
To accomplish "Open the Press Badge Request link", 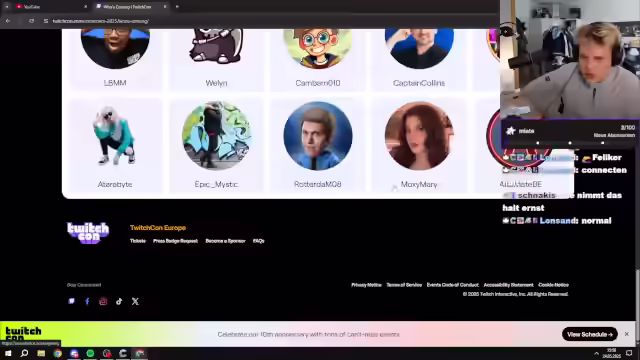I will (175, 241).
